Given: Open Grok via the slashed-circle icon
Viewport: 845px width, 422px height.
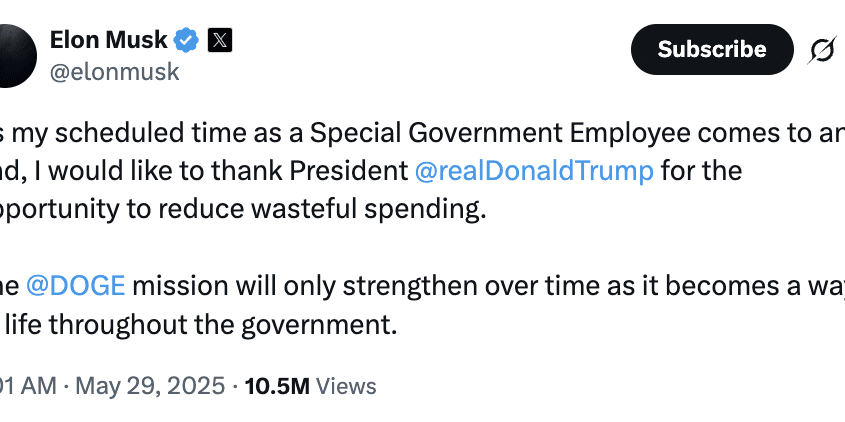Looking at the screenshot, I should (821, 50).
